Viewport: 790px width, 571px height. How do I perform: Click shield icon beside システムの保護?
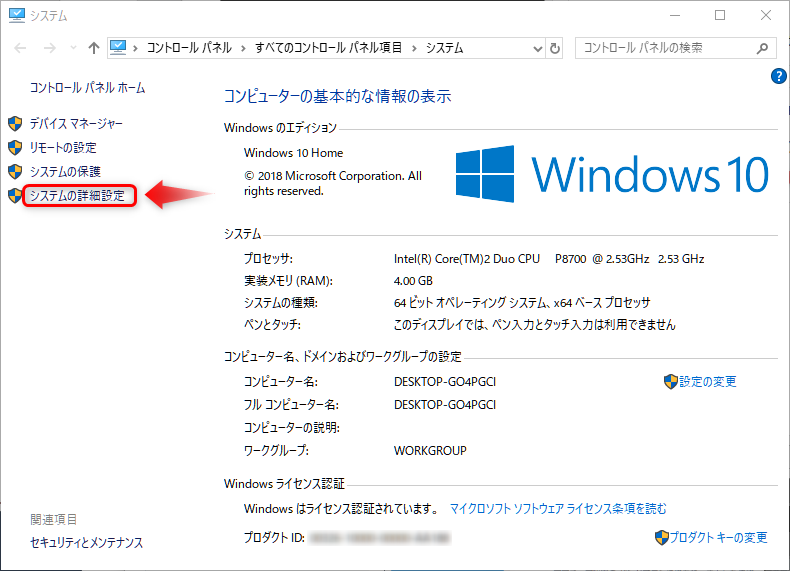[x=15, y=171]
